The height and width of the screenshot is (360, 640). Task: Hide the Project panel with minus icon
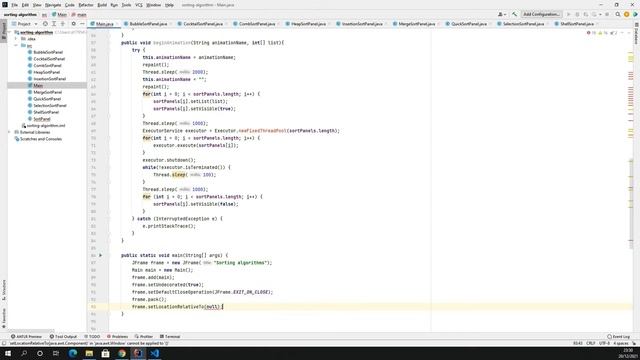82,24
